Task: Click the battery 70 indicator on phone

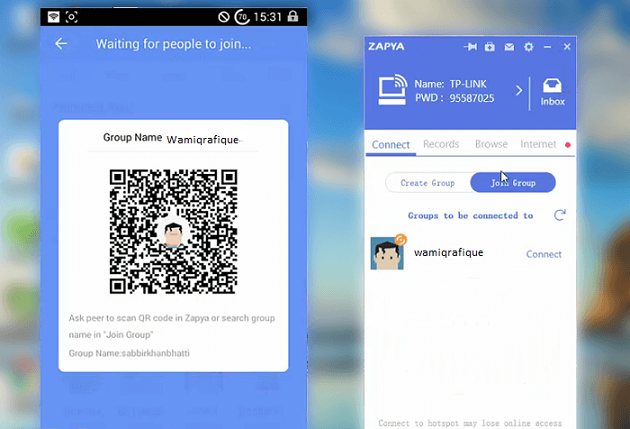Action: (242, 17)
